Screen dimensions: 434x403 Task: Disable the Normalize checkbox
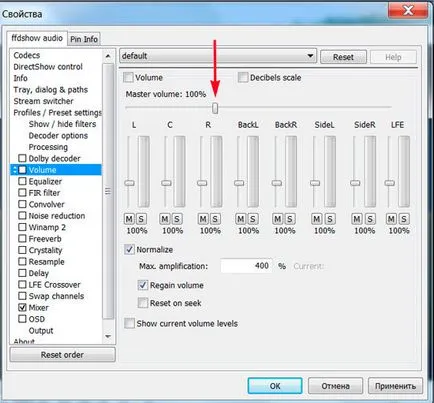coord(129,249)
